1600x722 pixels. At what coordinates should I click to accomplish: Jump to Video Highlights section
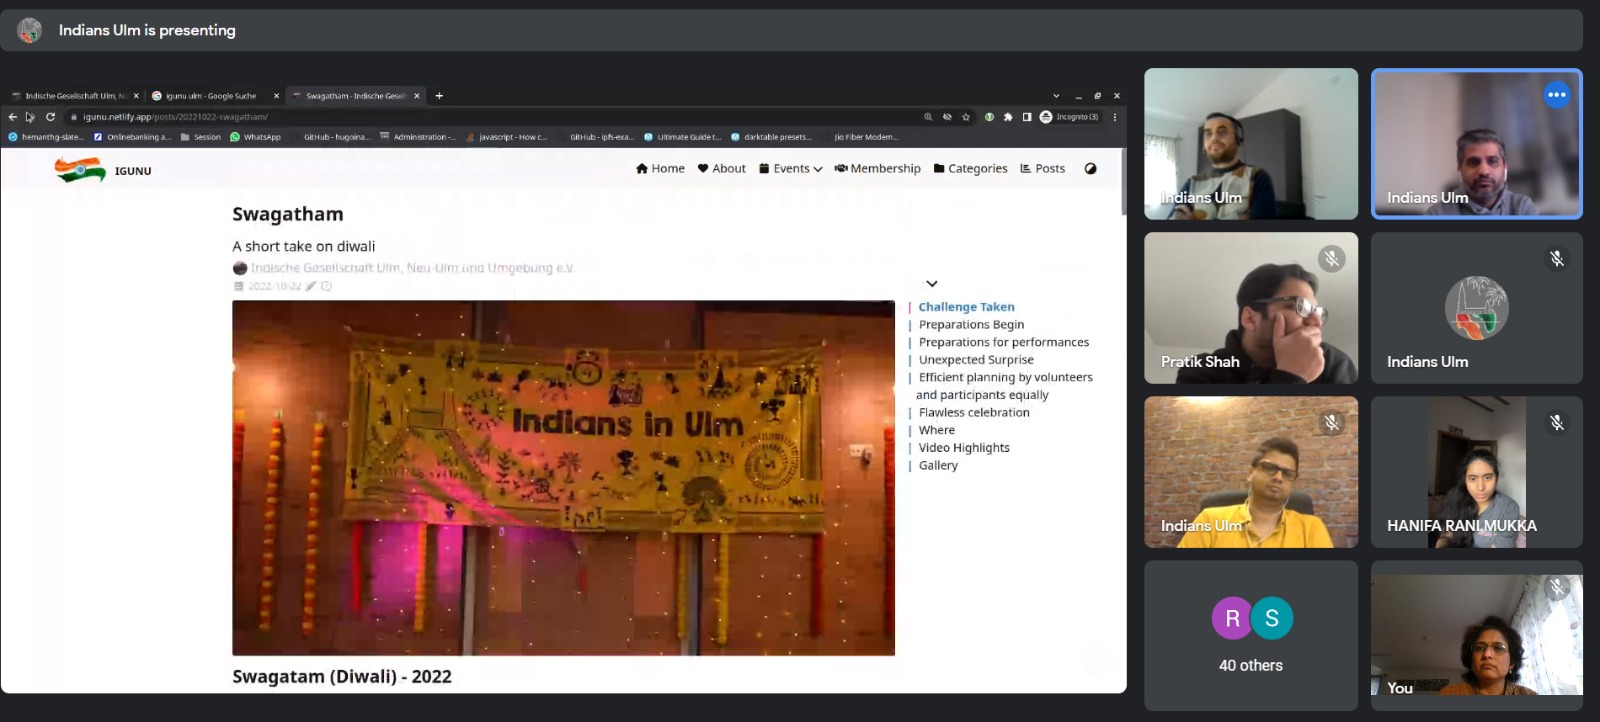pos(964,448)
